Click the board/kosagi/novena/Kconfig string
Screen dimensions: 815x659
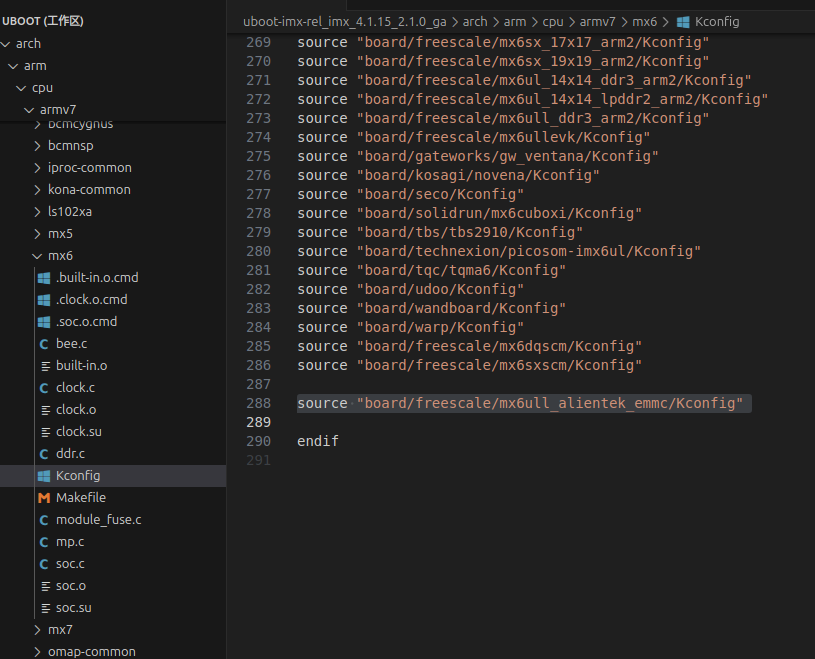(x=478, y=175)
